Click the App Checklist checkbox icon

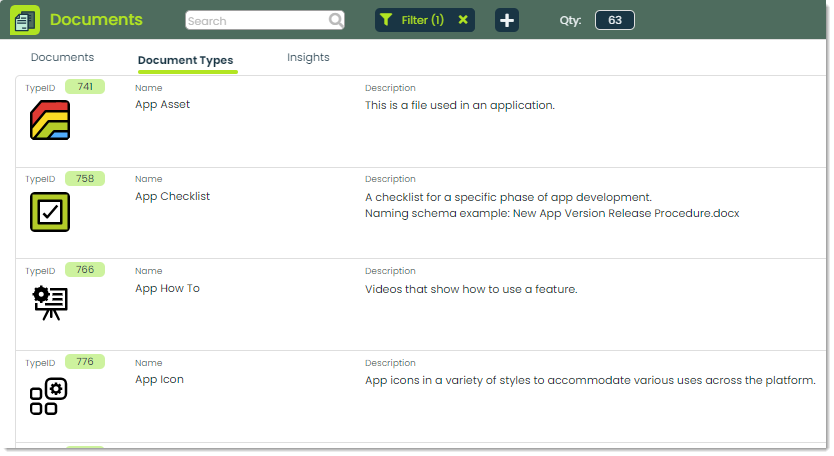point(50,212)
